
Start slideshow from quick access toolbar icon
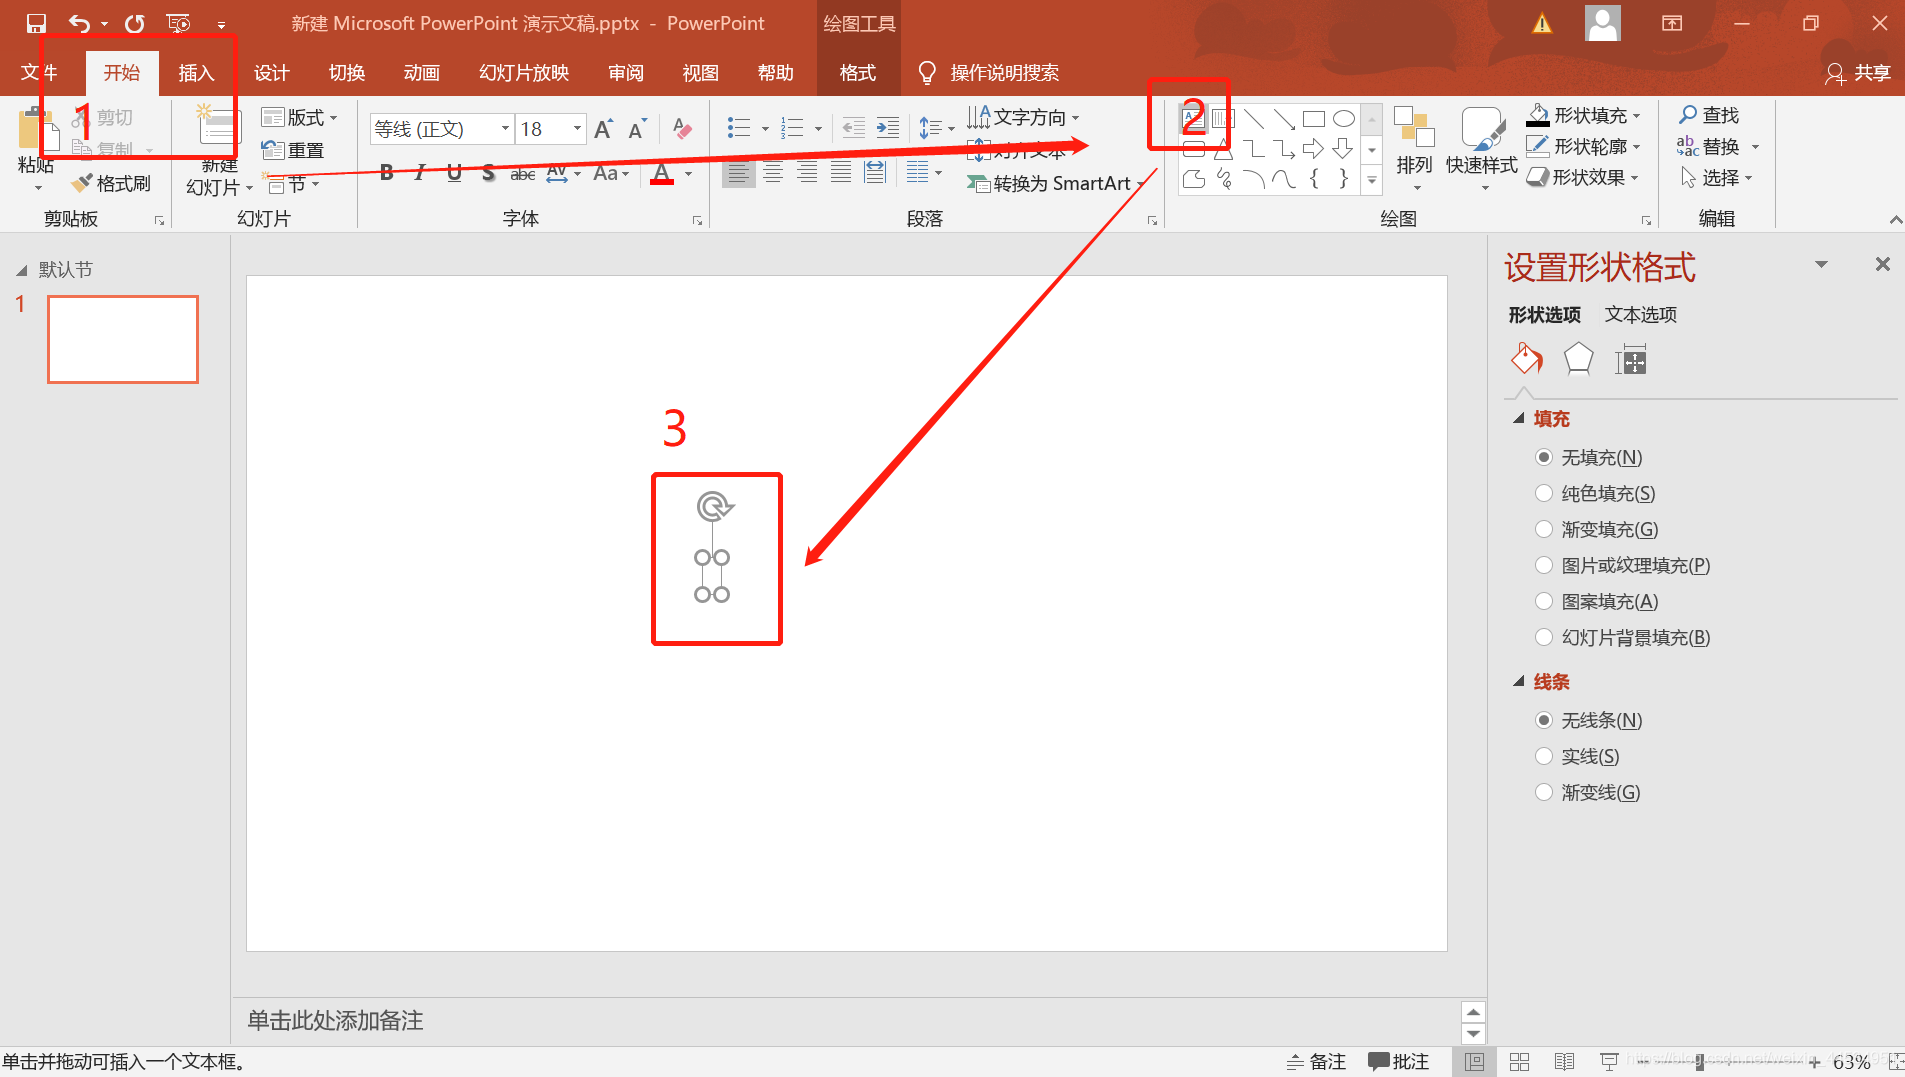(x=178, y=23)
